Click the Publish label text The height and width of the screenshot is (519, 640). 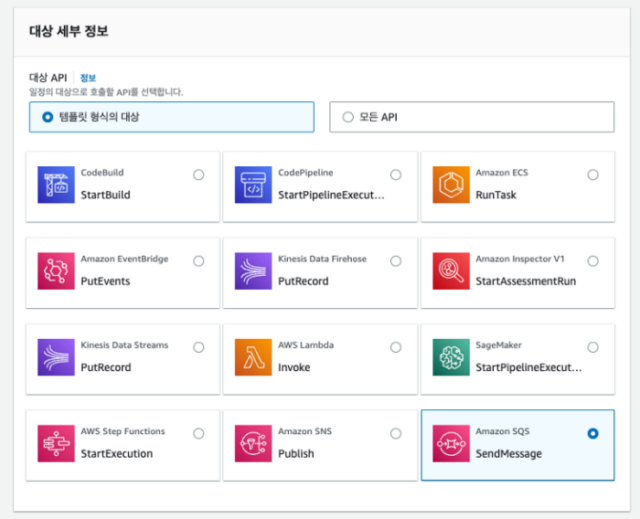point(296,453)
